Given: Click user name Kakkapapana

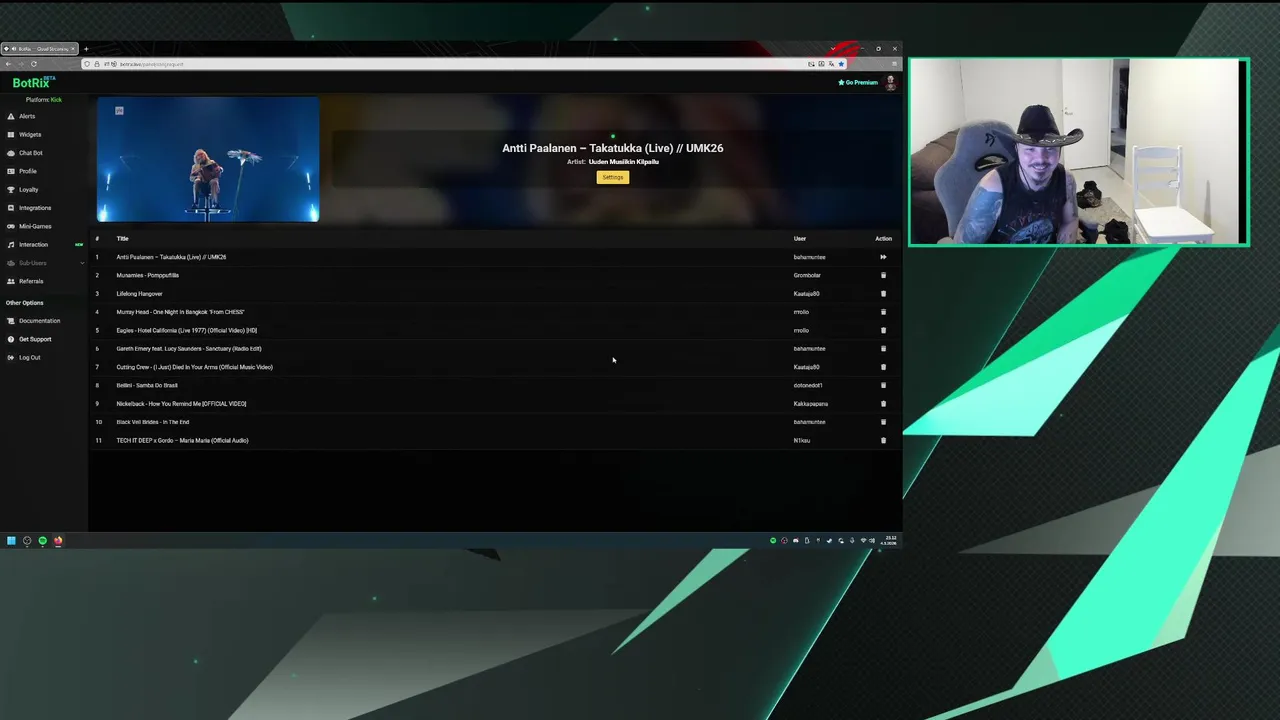Looking at the screenshot, I should (x=811, y=404).
